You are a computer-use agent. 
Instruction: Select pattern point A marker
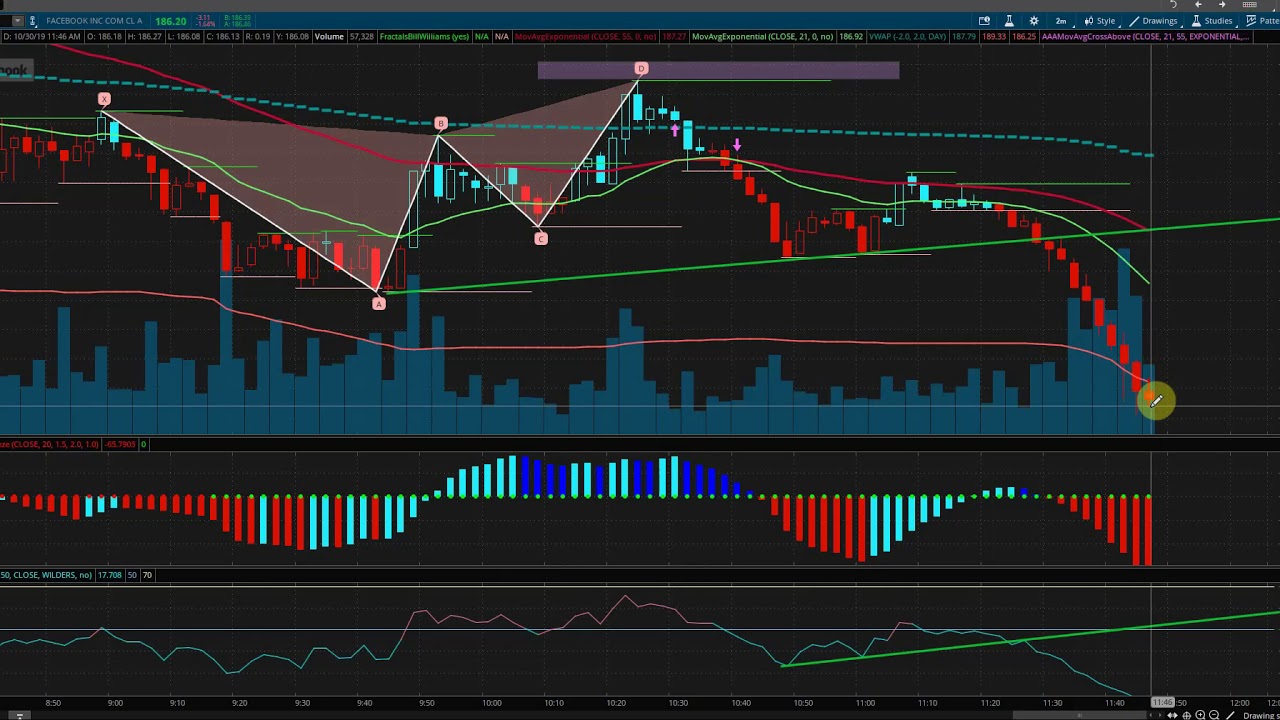point(378,303)
